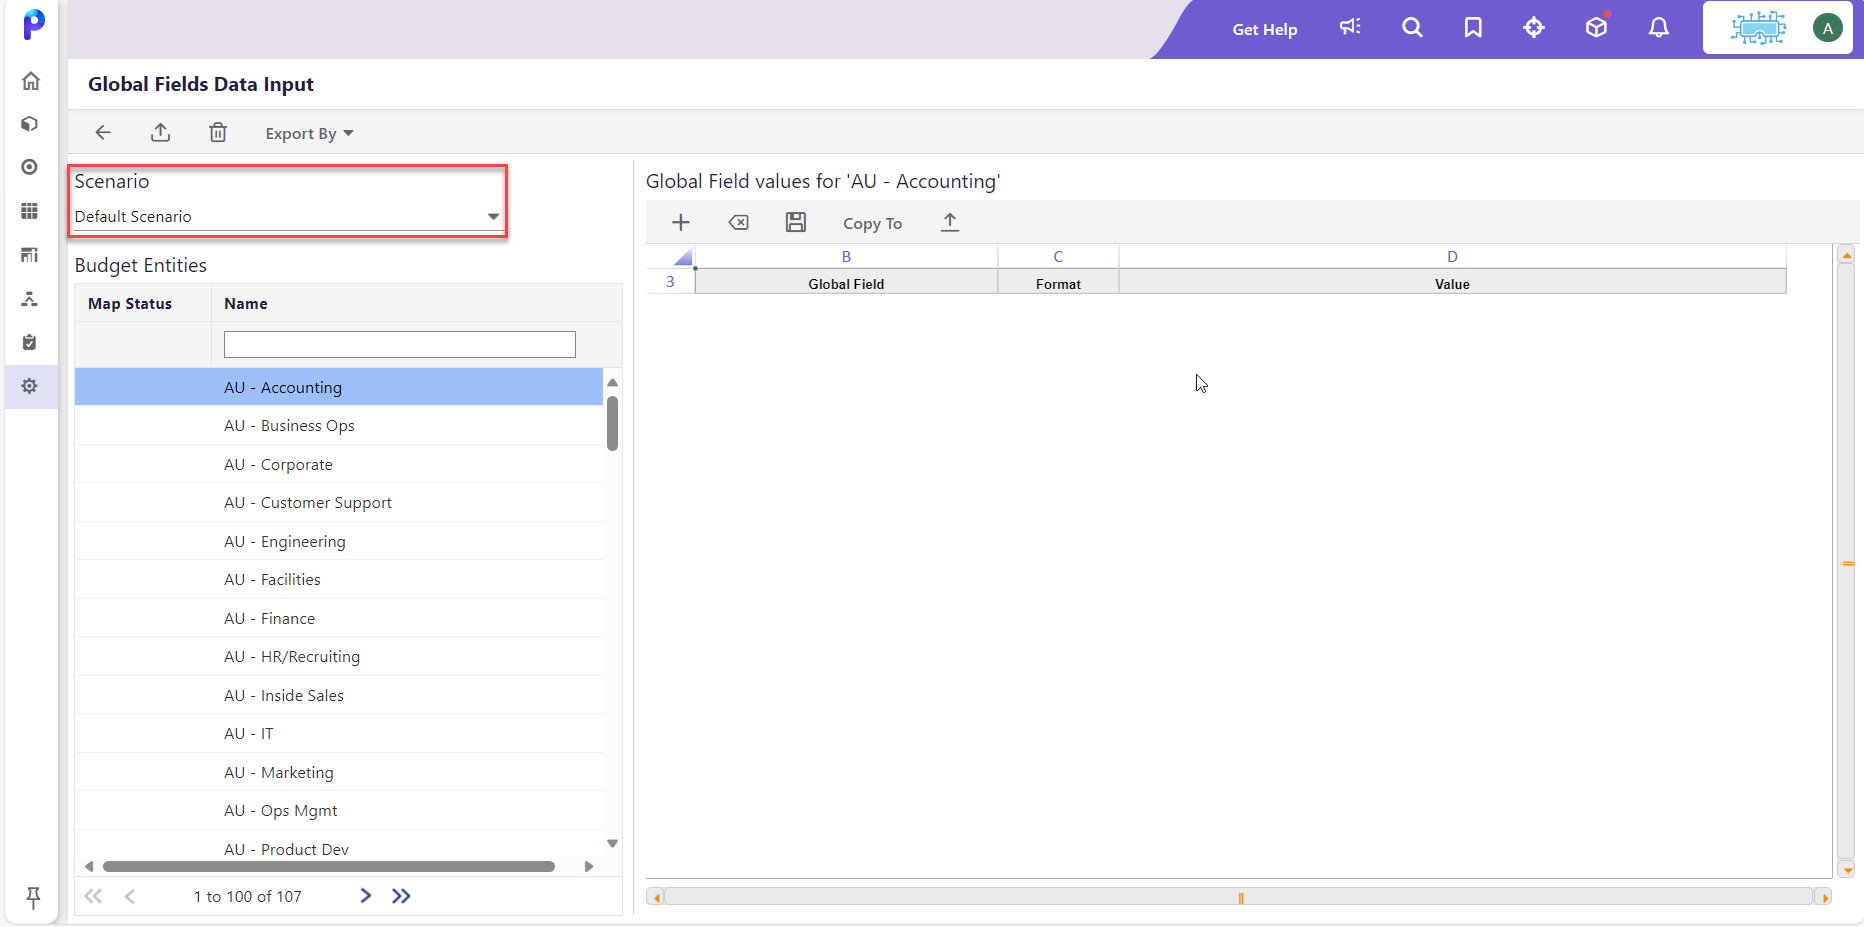Click the back arrow in toolbar

click(x=103, y=132)
